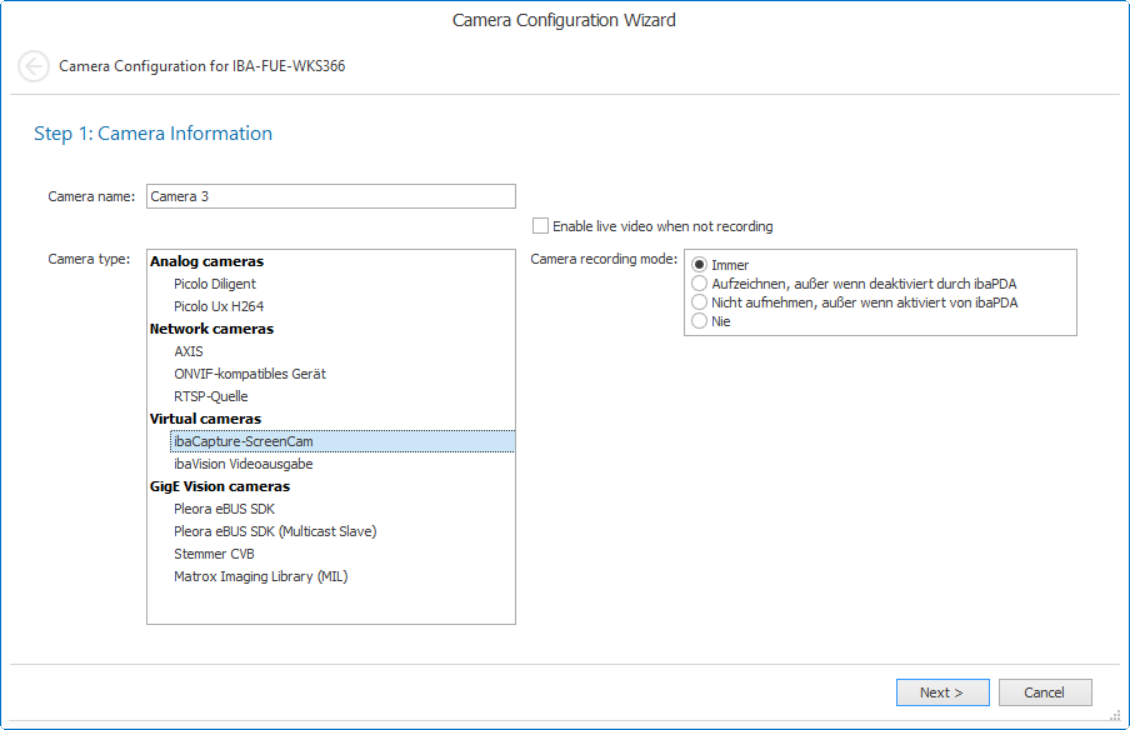Choose ibaVision Videoausgabe camera type

[x=243, y=464]
